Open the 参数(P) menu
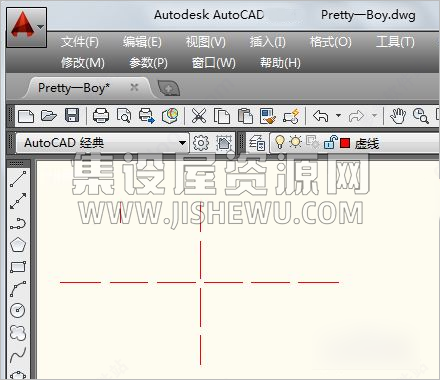The image size is (440, 380). [148, 63]
